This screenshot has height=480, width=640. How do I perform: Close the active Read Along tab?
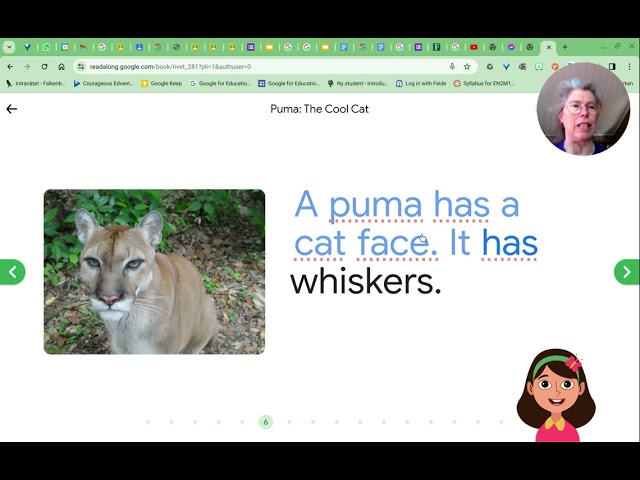pyautogui.click(x=549, y=47)
